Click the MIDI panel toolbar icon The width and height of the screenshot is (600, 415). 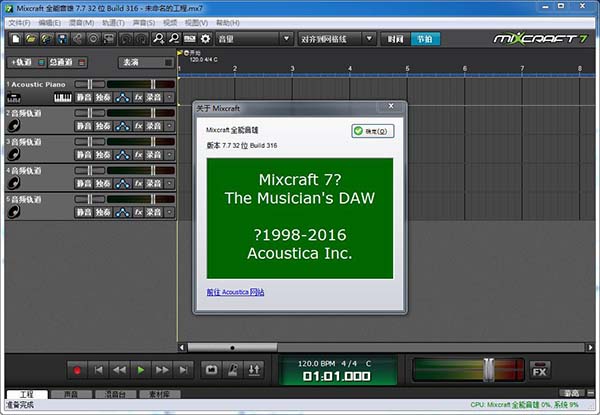click(190, 39)
